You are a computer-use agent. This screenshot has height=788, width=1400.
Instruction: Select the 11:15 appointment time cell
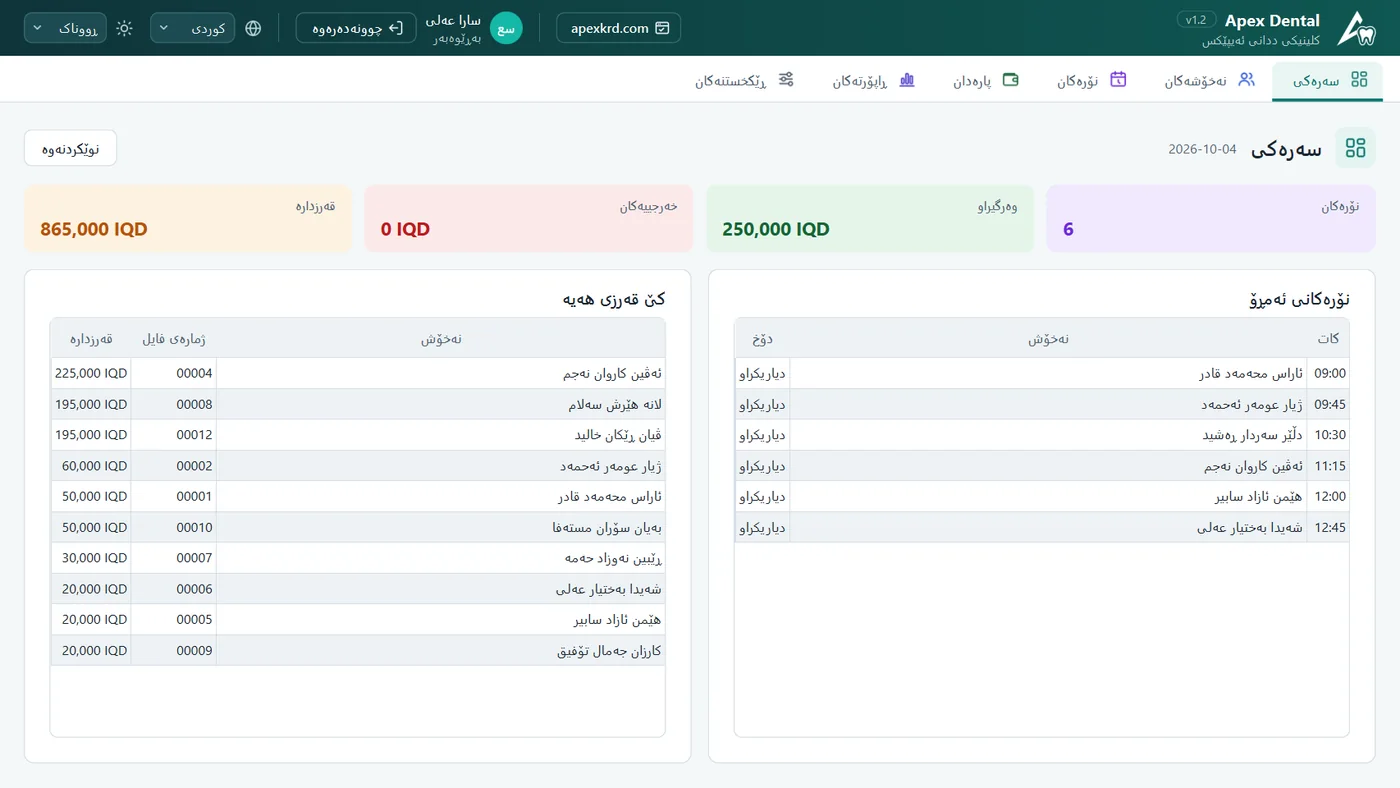pos(1329,466)
